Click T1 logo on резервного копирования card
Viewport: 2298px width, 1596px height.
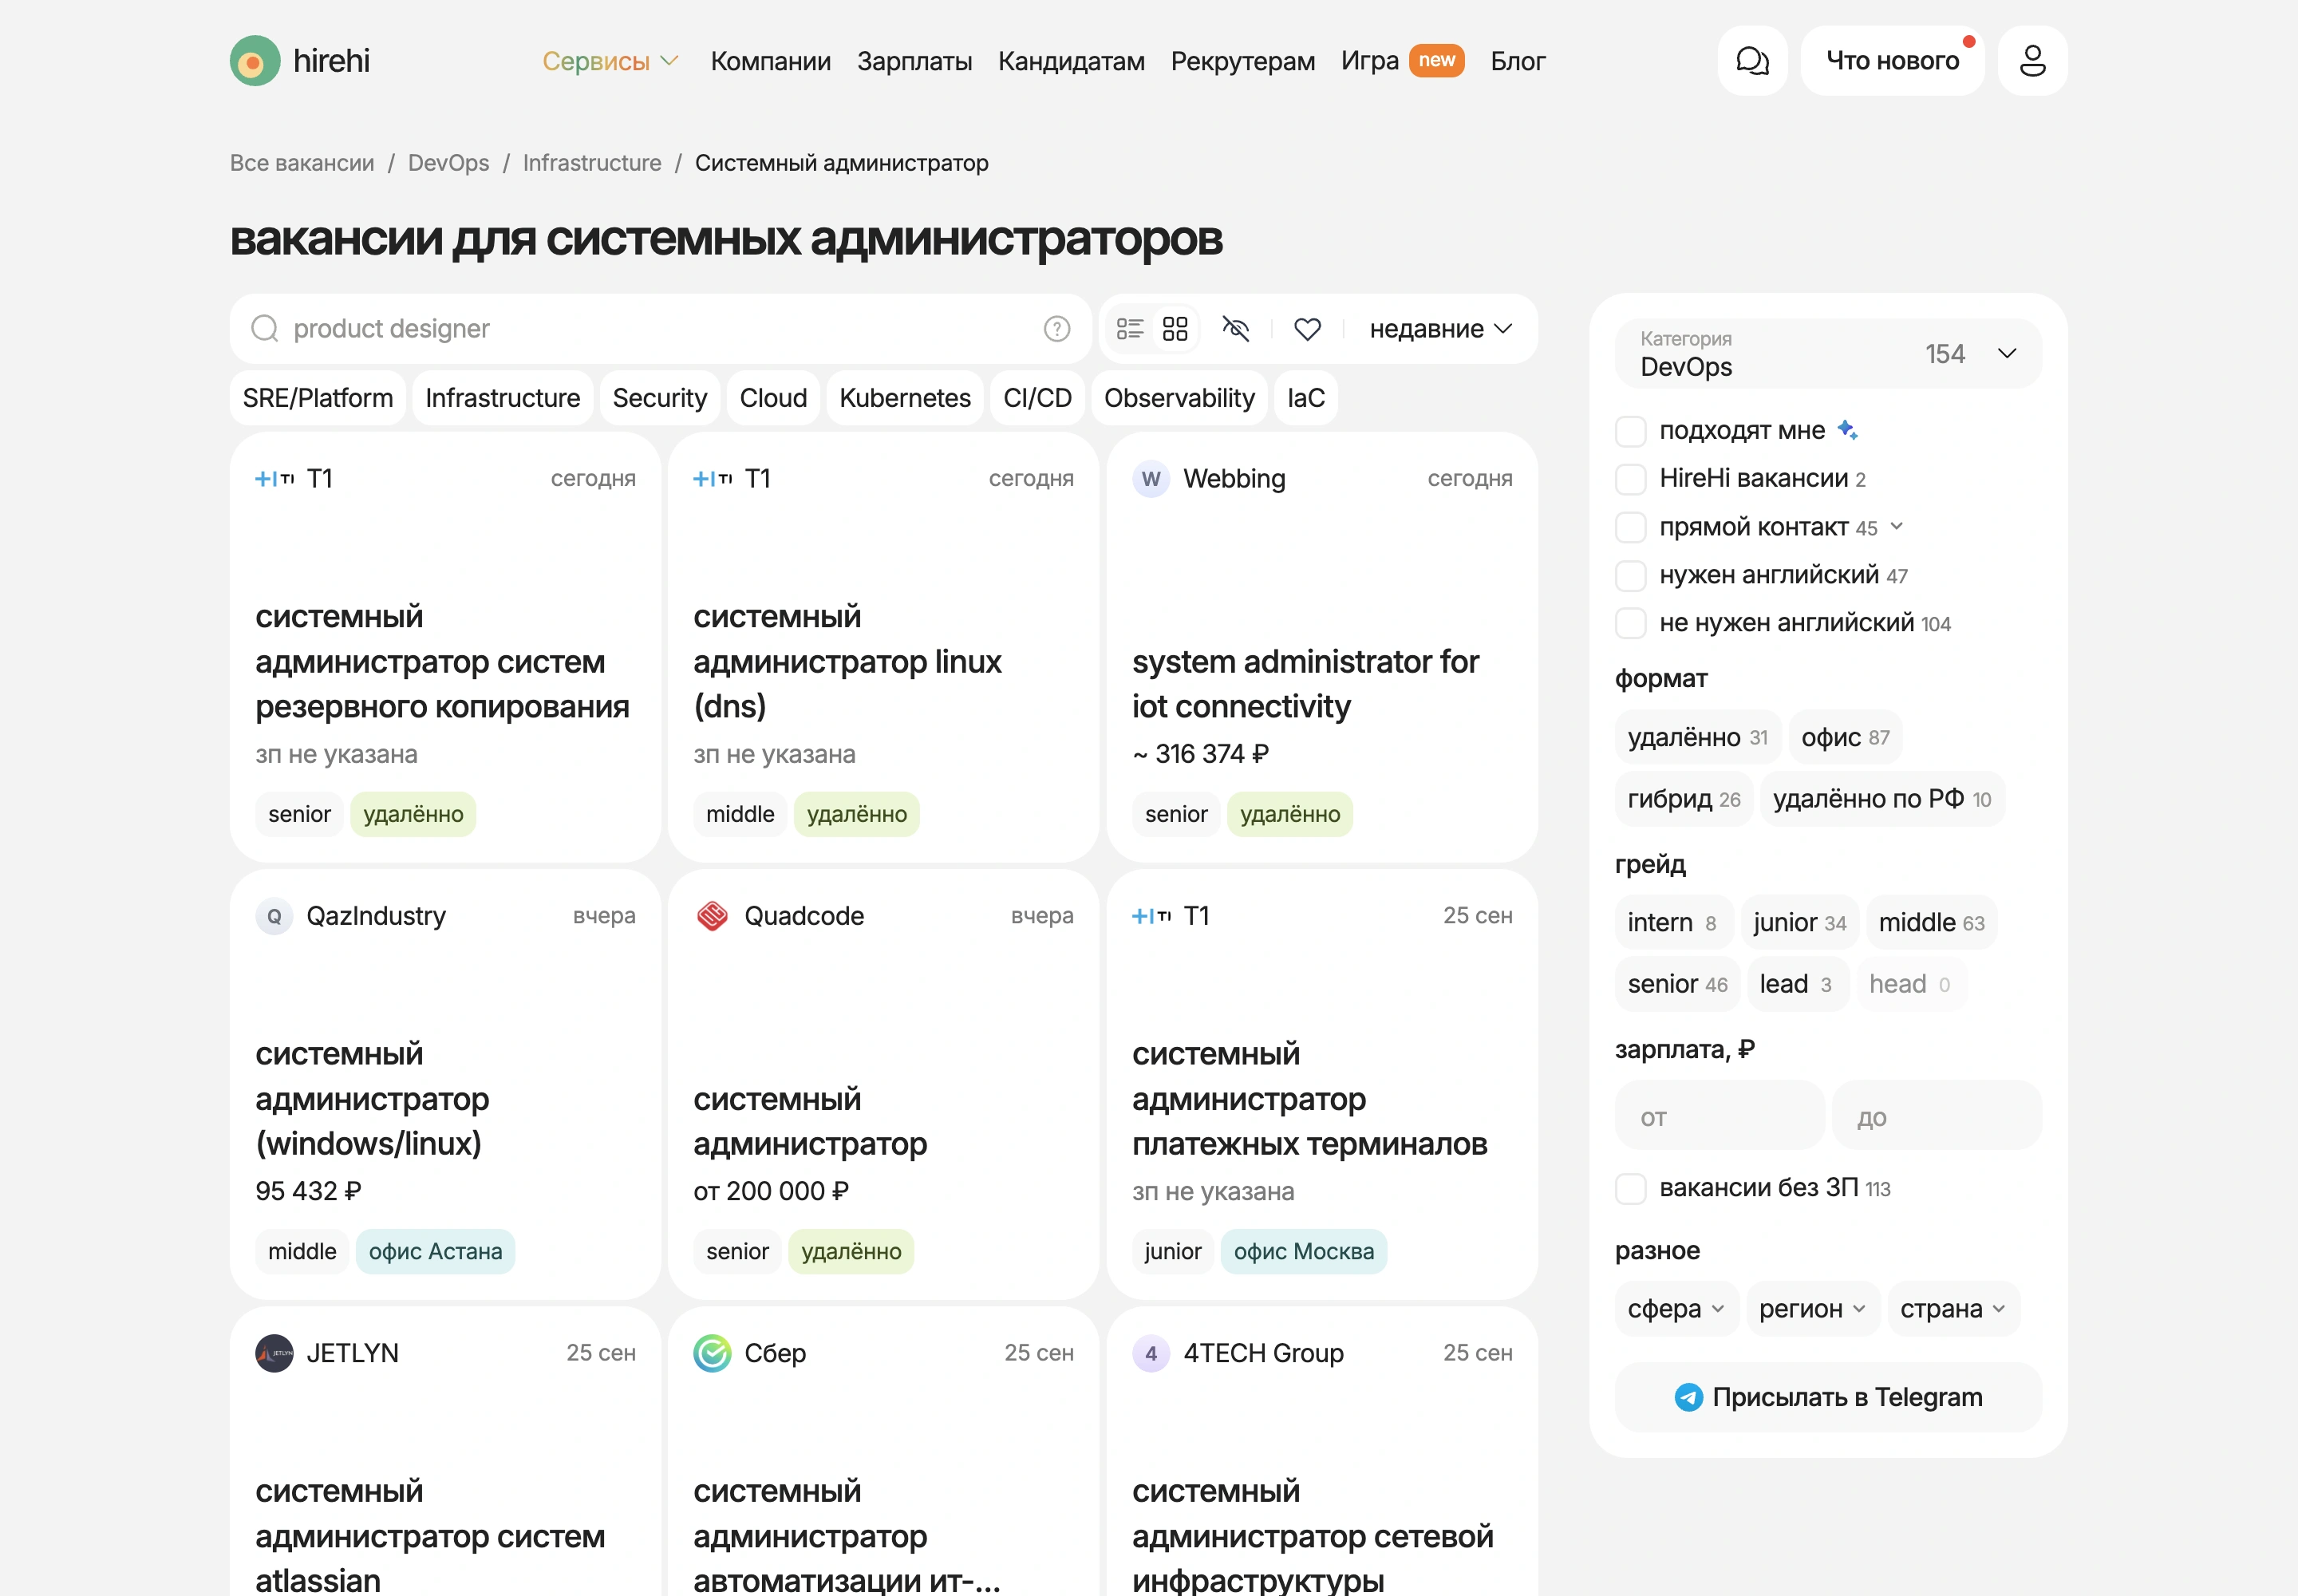[274, 479]
